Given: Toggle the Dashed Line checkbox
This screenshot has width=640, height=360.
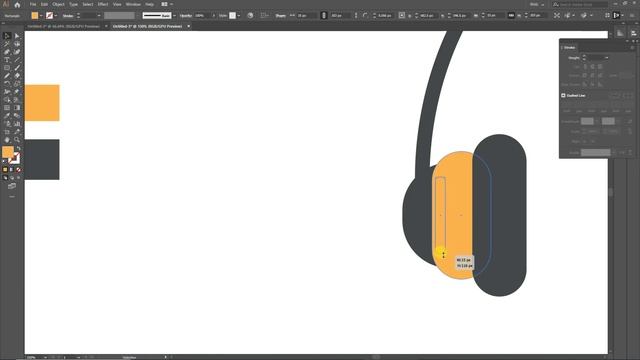Looking at the screenshot, I should click(x=563, y=96).
